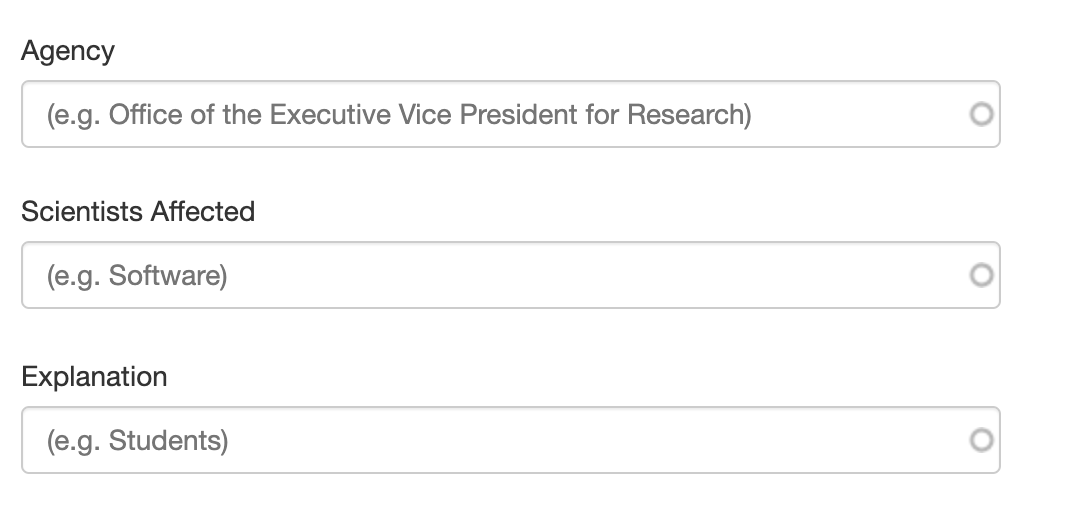Click the circle icon in Scientists Affected field
Screen dimensions: 1082x521
pyautogui.click(x=982, y=275)
